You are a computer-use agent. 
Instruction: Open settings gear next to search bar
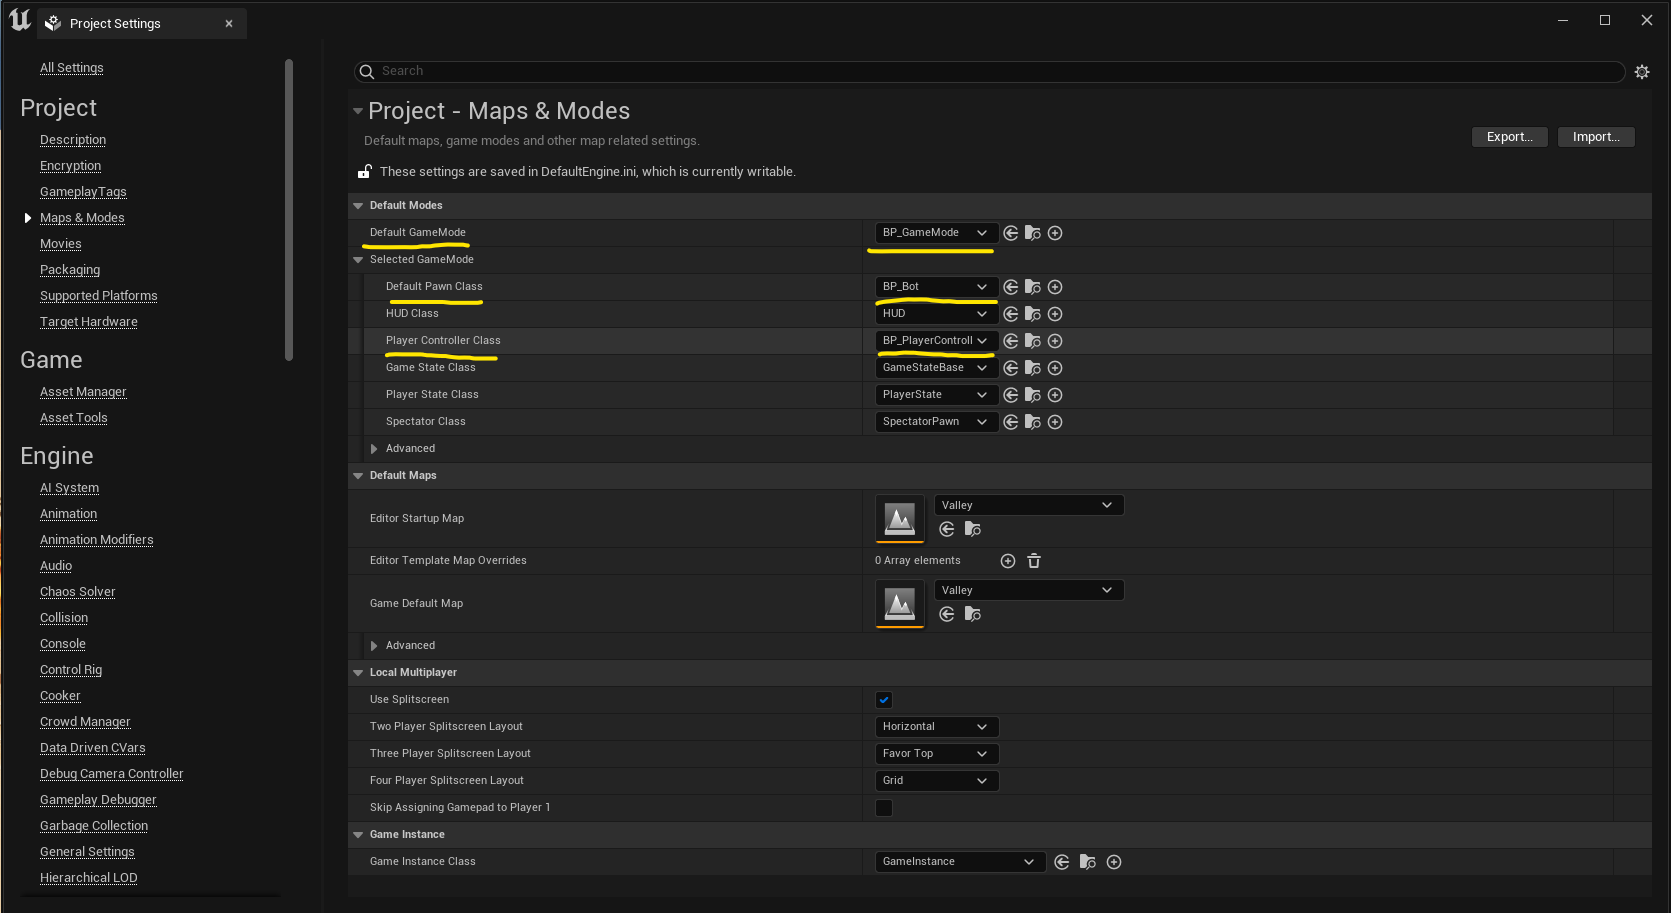click(x=1642, y=72)
